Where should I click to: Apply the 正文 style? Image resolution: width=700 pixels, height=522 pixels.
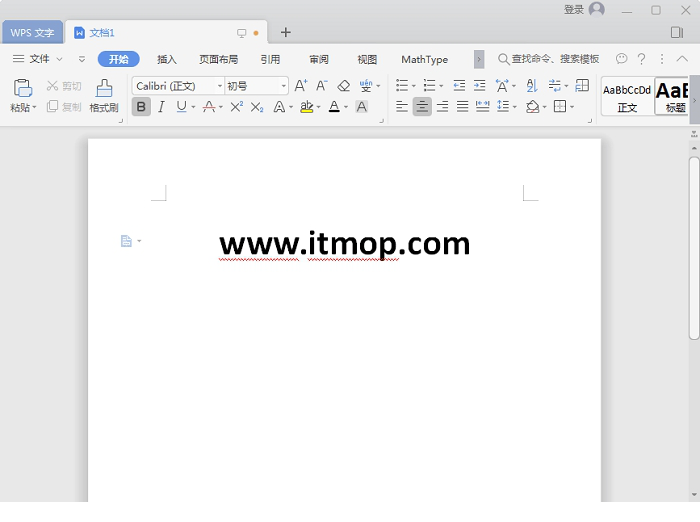click(x=627, y=96)
